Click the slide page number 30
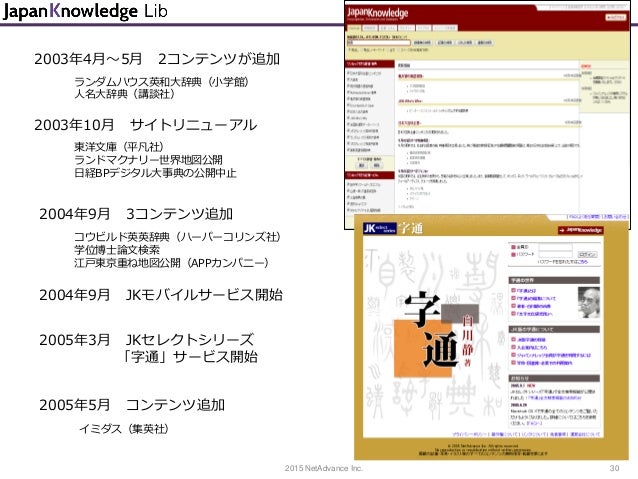 (614, 468)
